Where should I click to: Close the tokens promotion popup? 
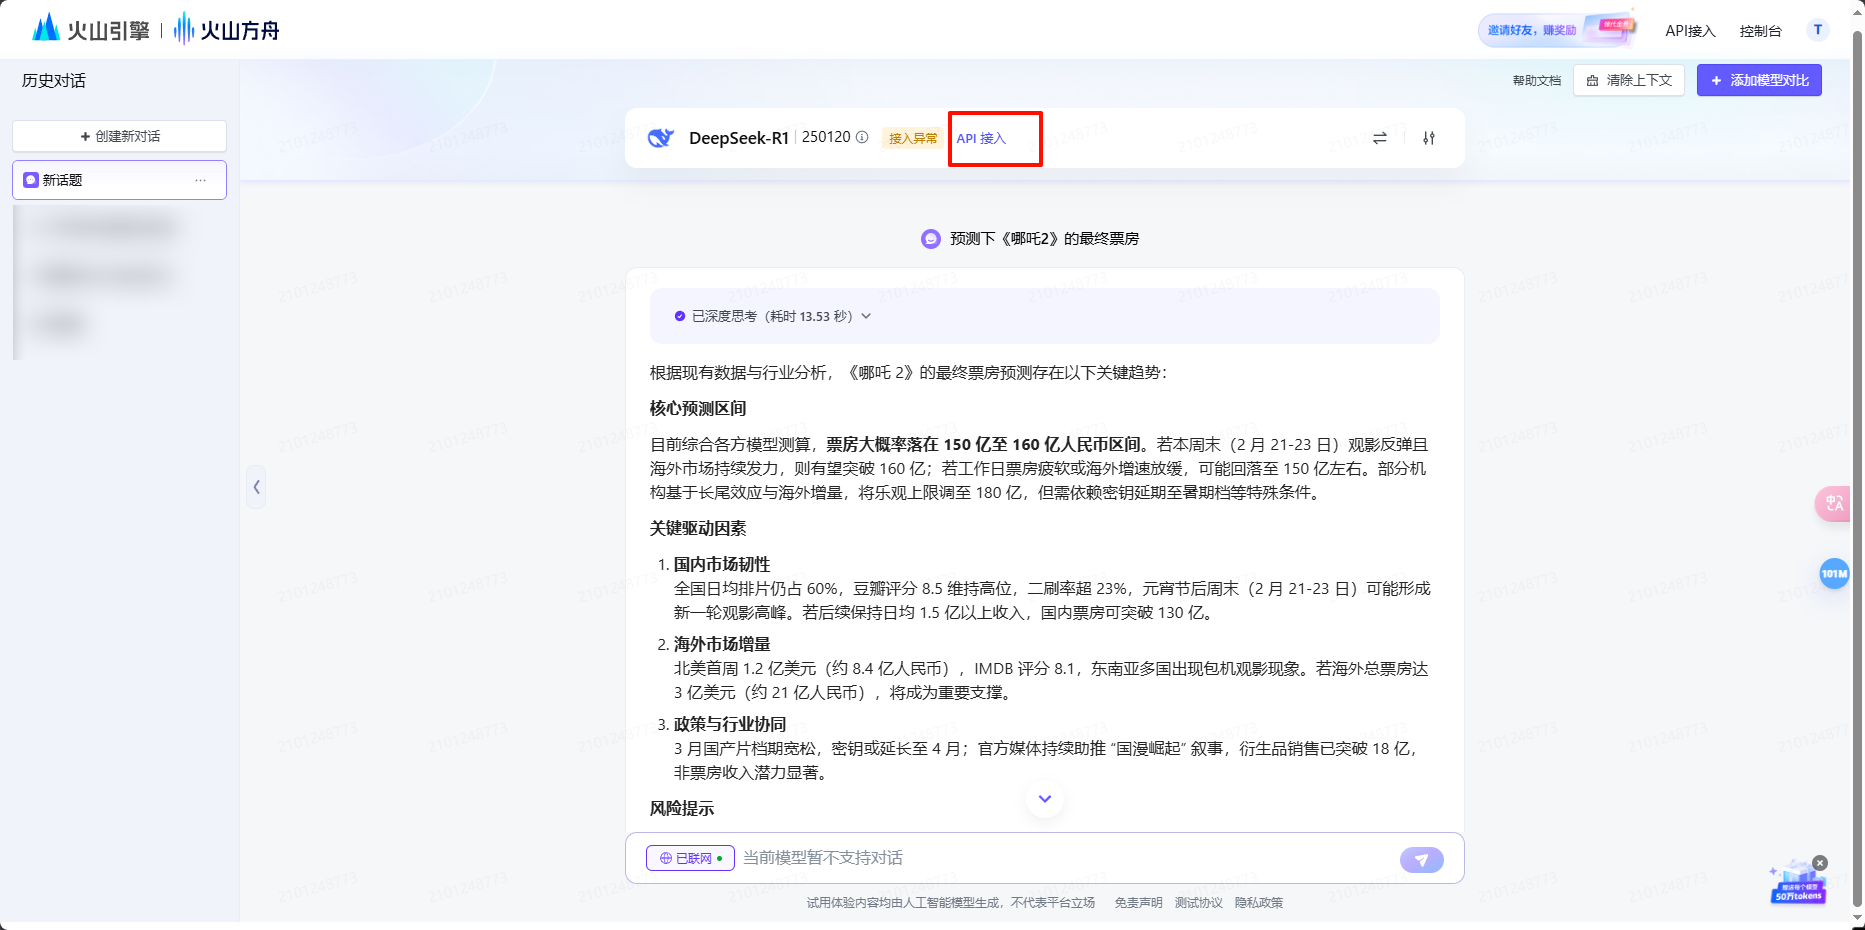pyautogui.click(x=1820, y=863)
